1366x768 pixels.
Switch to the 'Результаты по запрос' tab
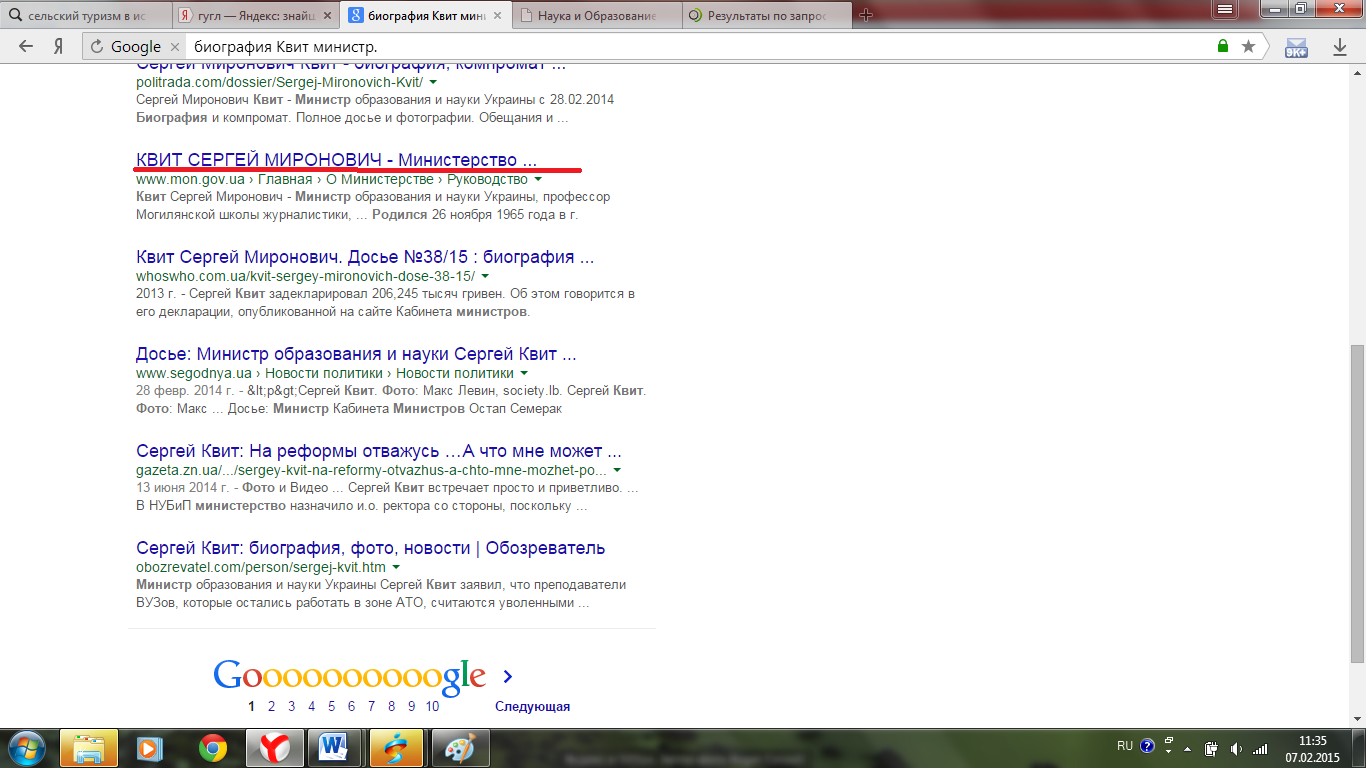(766, 15)
